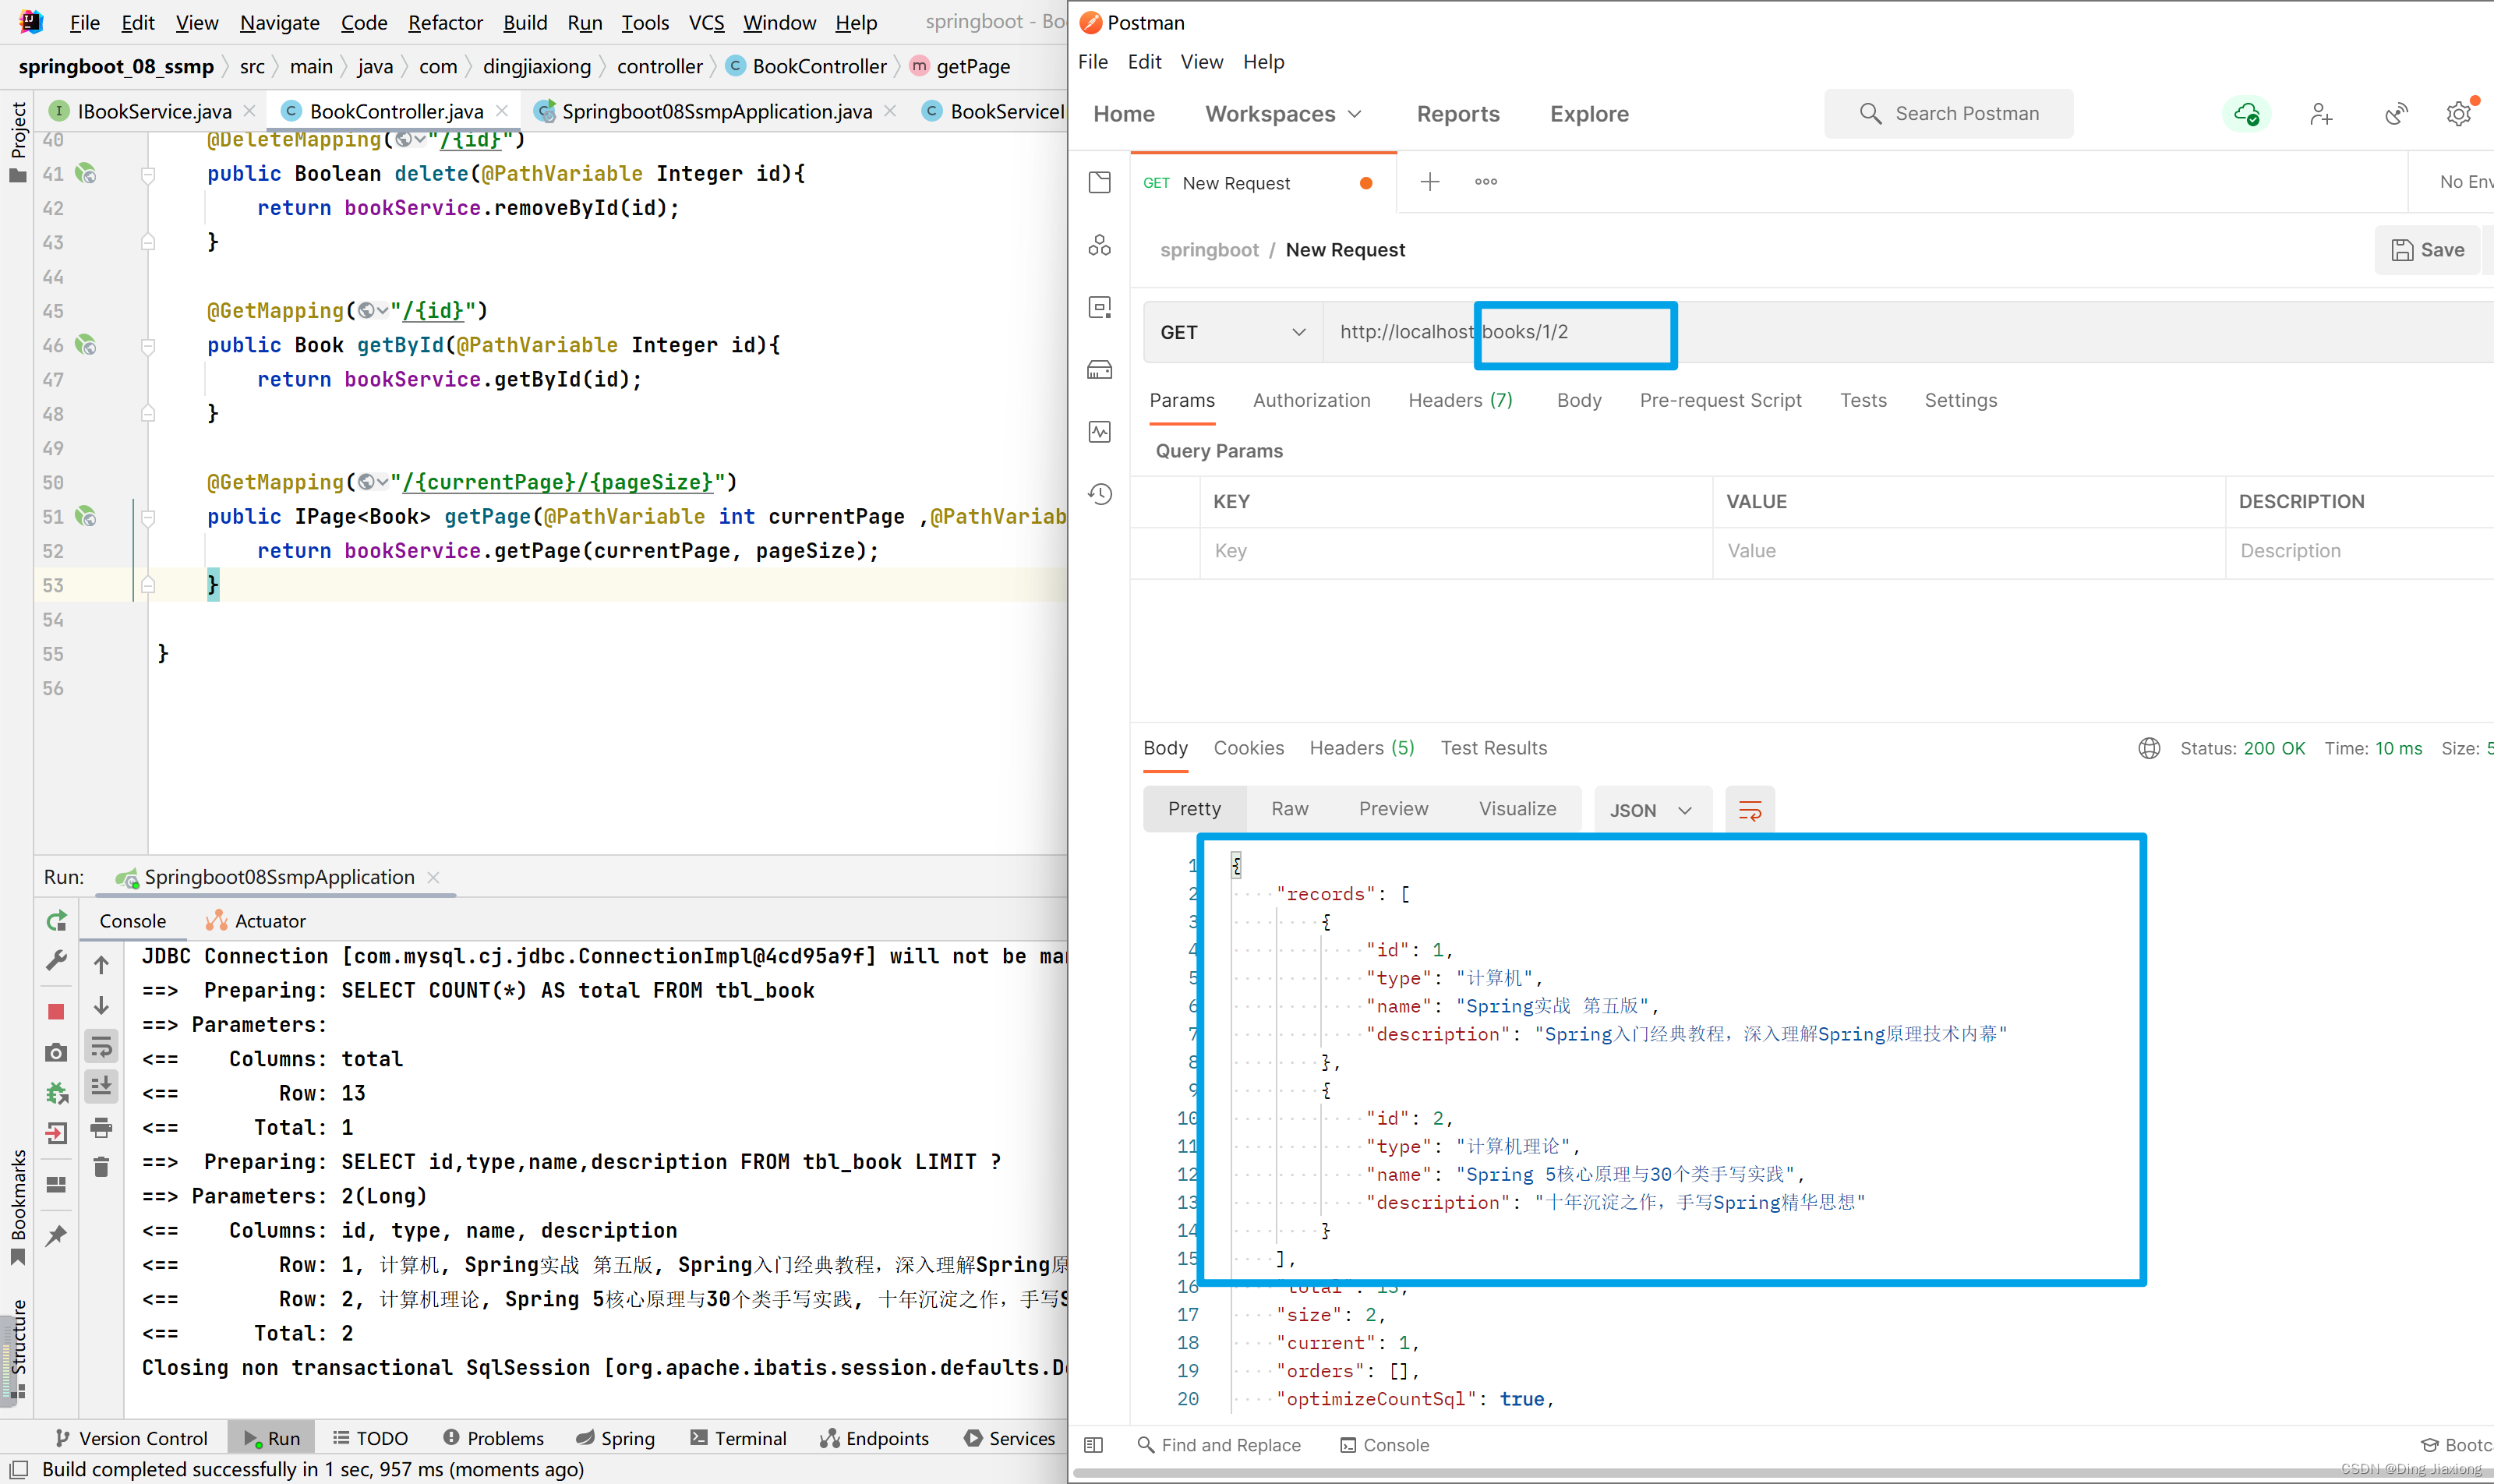This screenshot has height=1484, width=2494.
Task: Open Postman View menu
Action: pyautogui.click(x=1201, y=62)
